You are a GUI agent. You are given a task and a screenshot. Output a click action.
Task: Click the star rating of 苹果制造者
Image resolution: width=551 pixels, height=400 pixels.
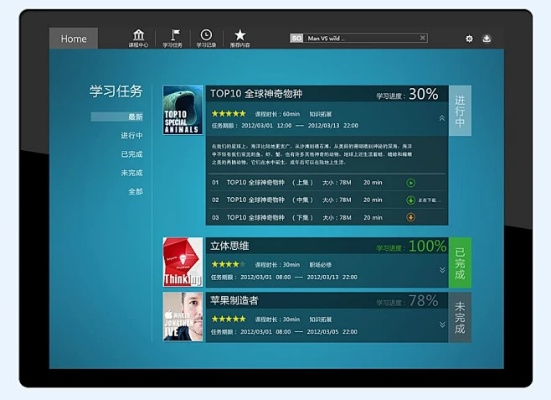pyautogui.click(x=229, y=319)
